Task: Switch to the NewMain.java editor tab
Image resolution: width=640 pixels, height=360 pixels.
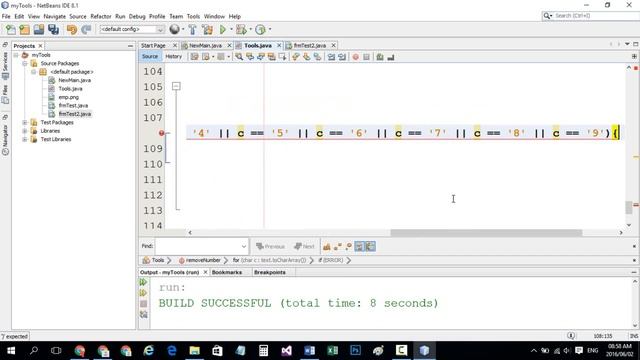Action: click(x=205, y=46)
